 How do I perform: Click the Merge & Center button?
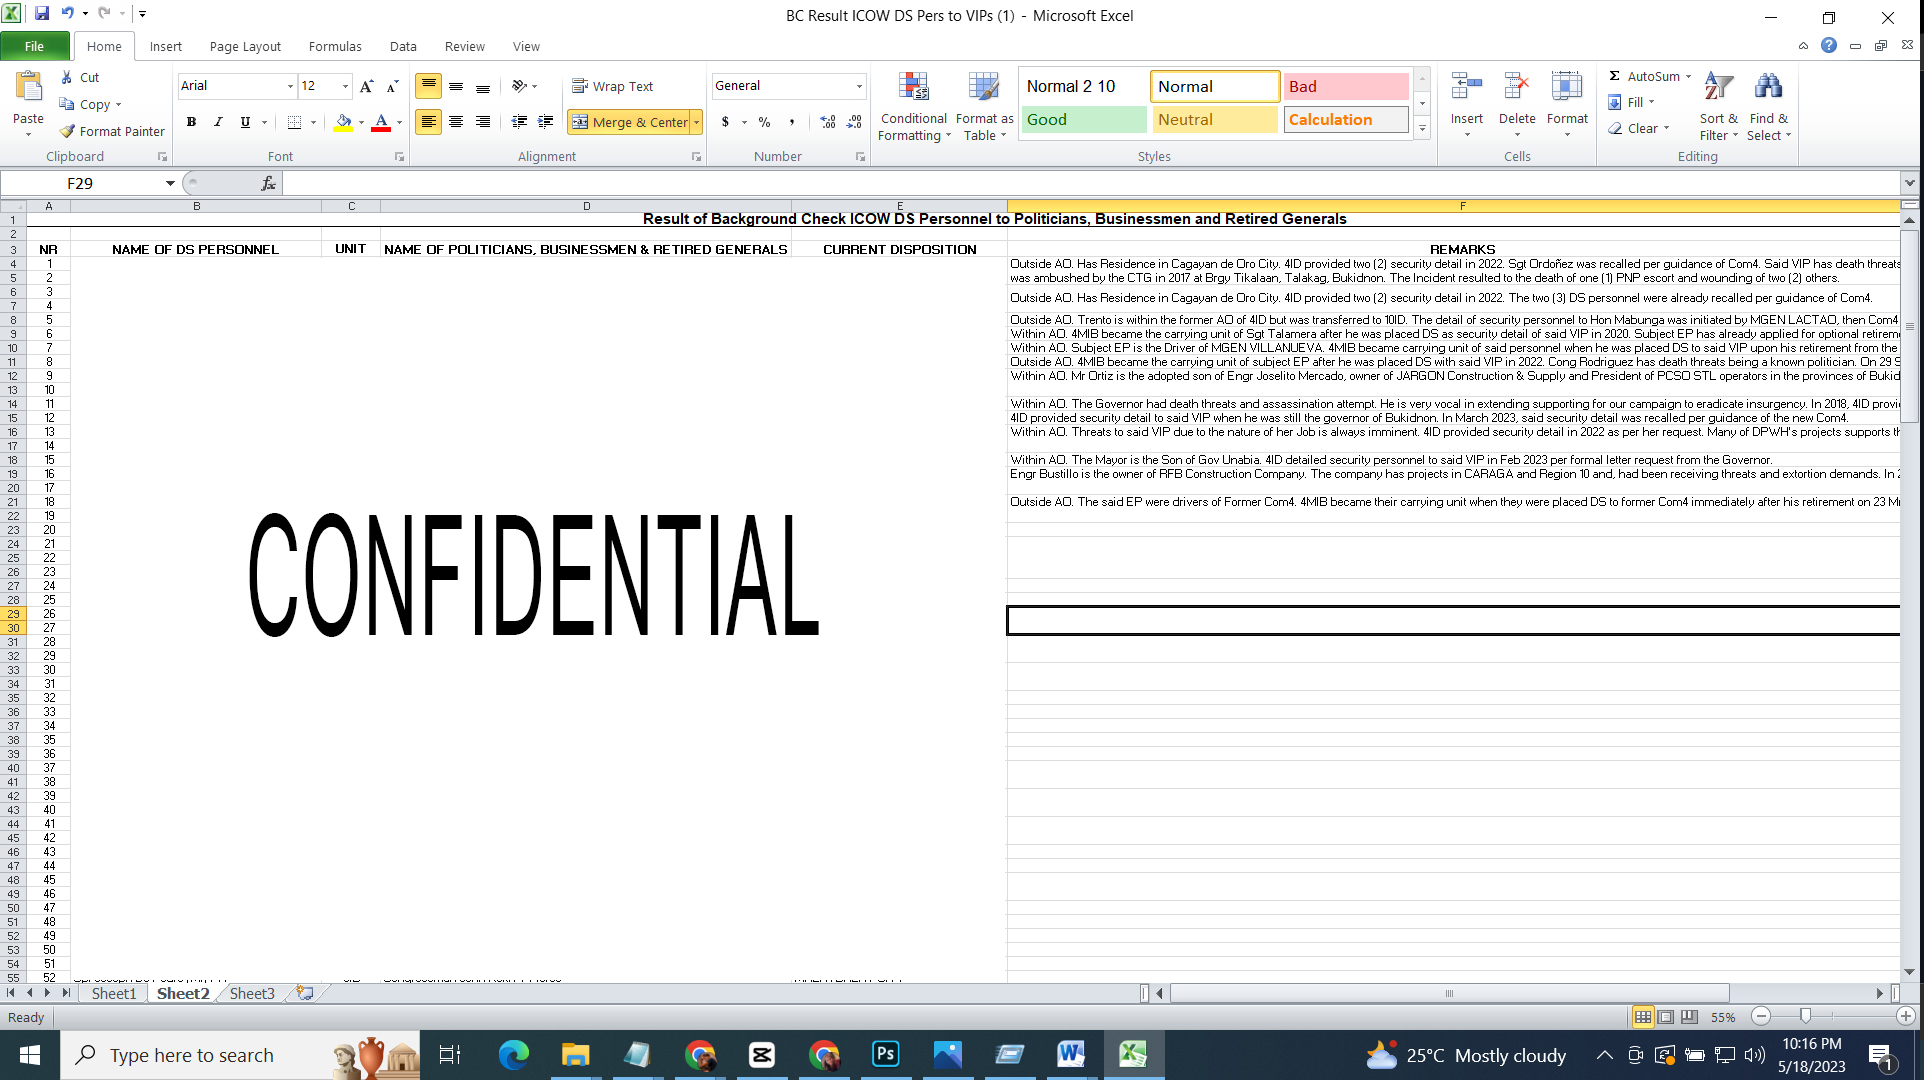click(x=630, y=122)
